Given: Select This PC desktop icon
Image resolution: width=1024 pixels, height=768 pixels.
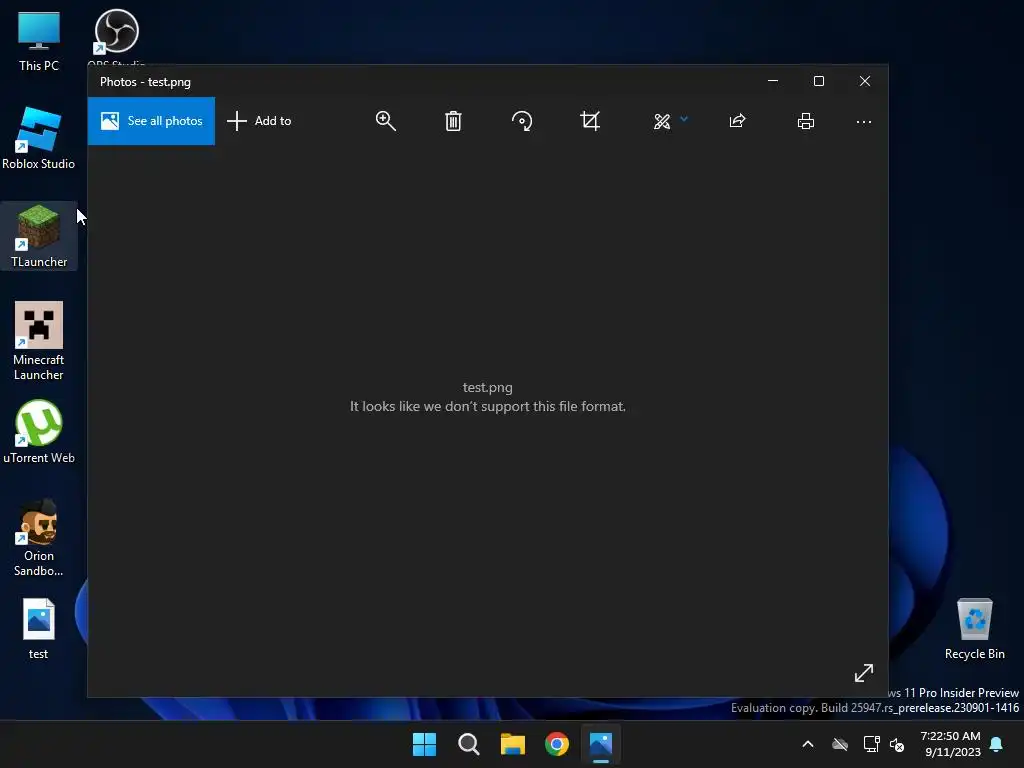Looking at the screenshot, I should click(x=39, y=40).
